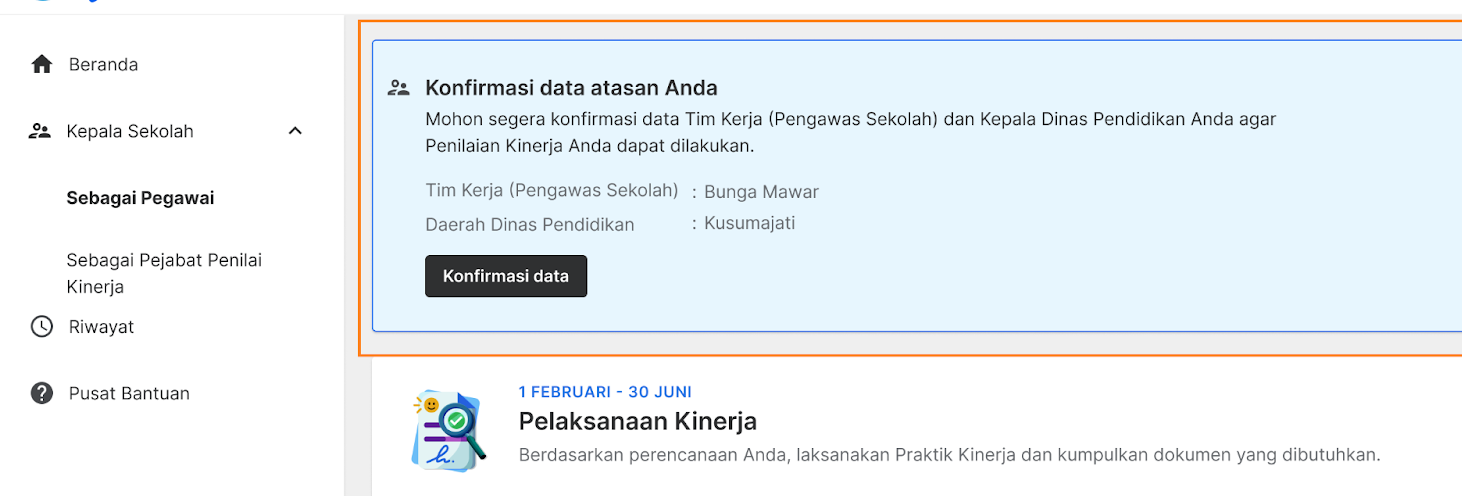Click the question mark help icon
This screenshot has height=496, width=1462.
tap(41, 393)
